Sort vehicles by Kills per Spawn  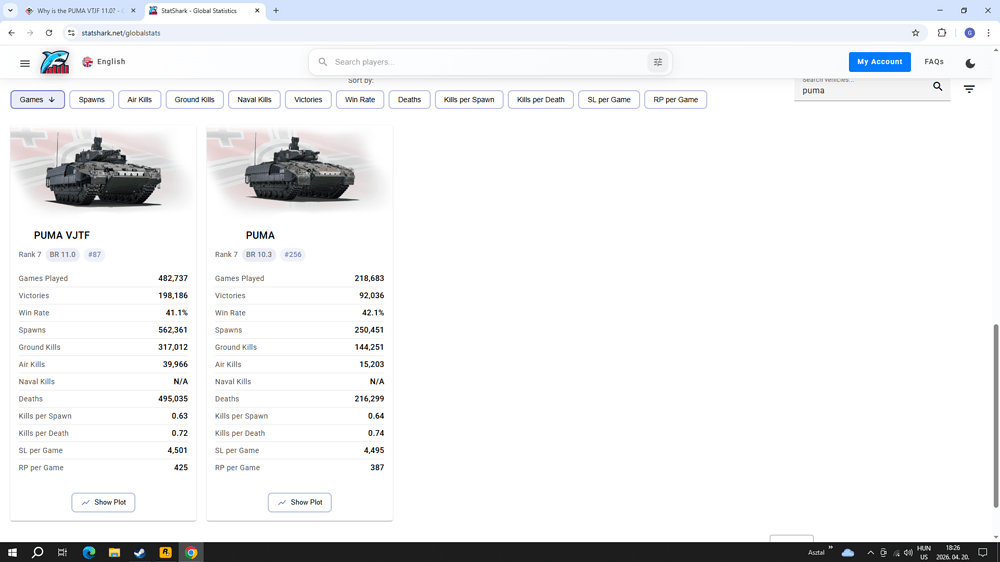[x=469, y=100]
